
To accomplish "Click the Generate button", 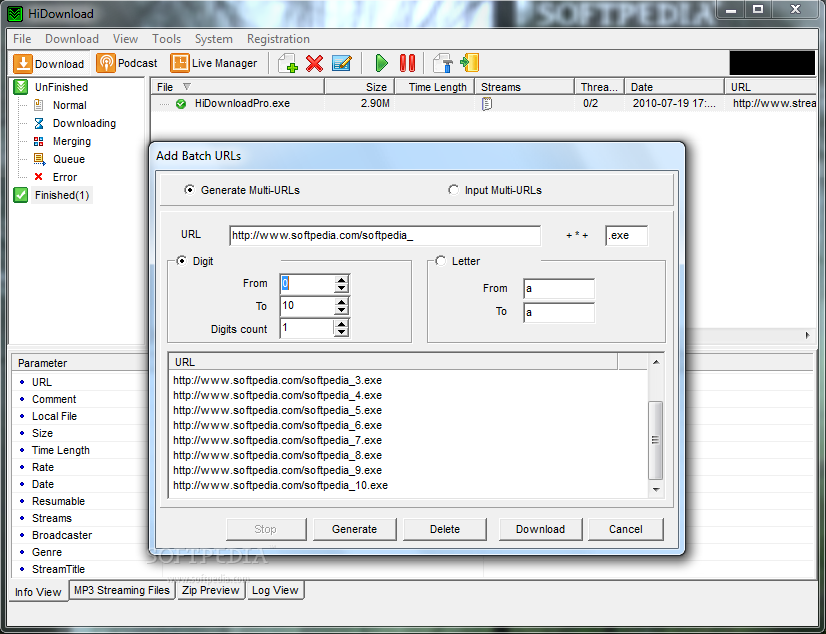I will pyautogui.click(x=355, y=529).
